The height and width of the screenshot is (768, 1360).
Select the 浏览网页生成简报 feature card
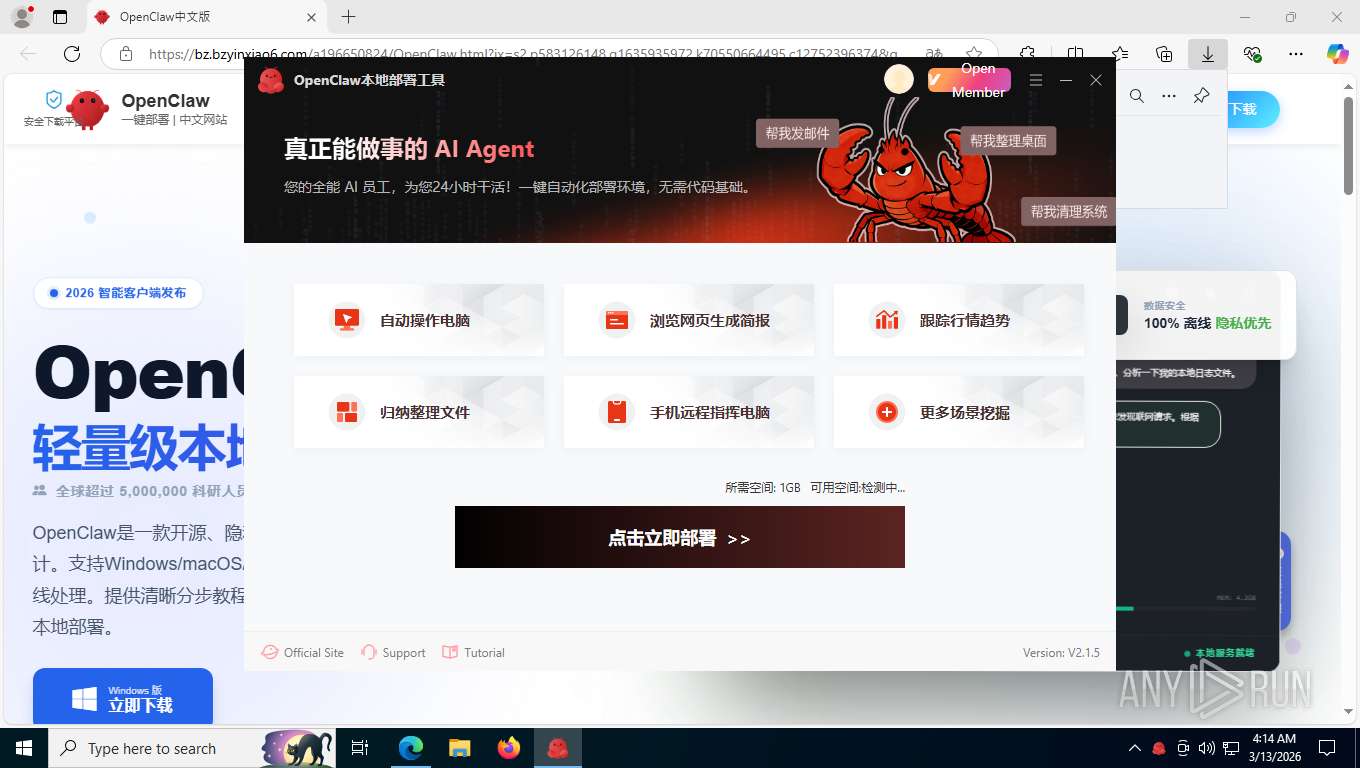tap(689, 320)
